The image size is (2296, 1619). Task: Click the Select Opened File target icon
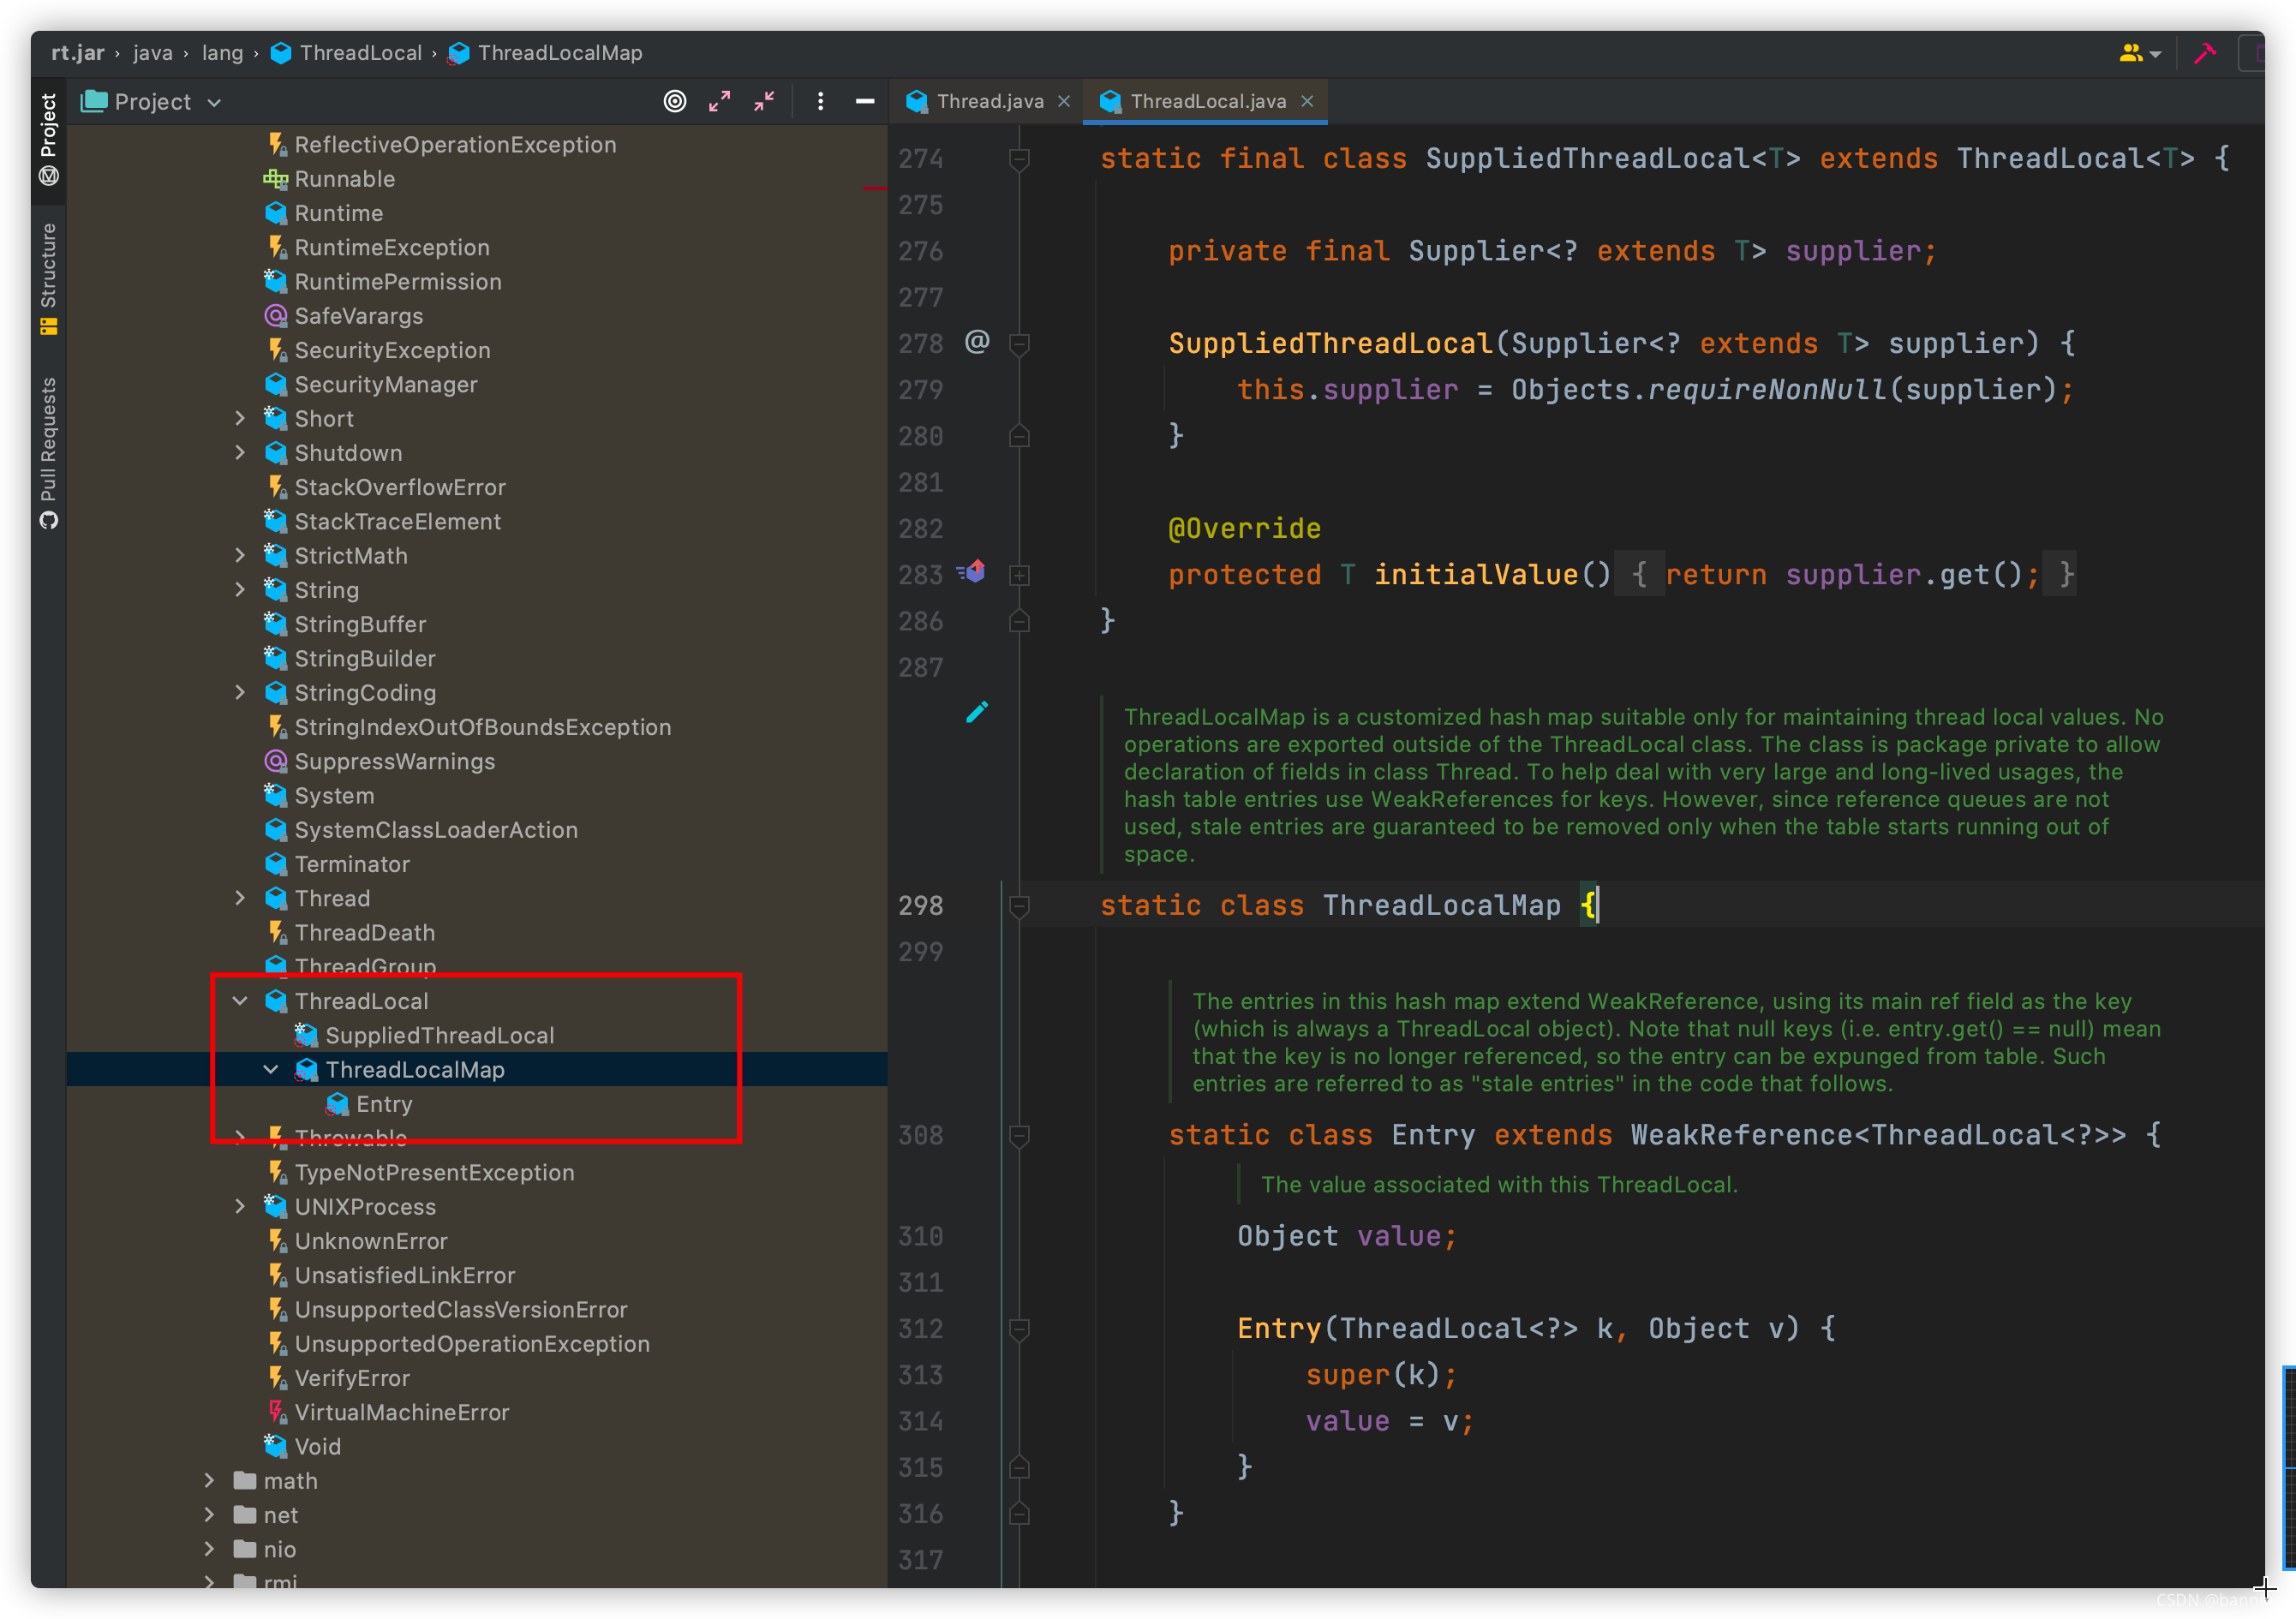[675, 101]
